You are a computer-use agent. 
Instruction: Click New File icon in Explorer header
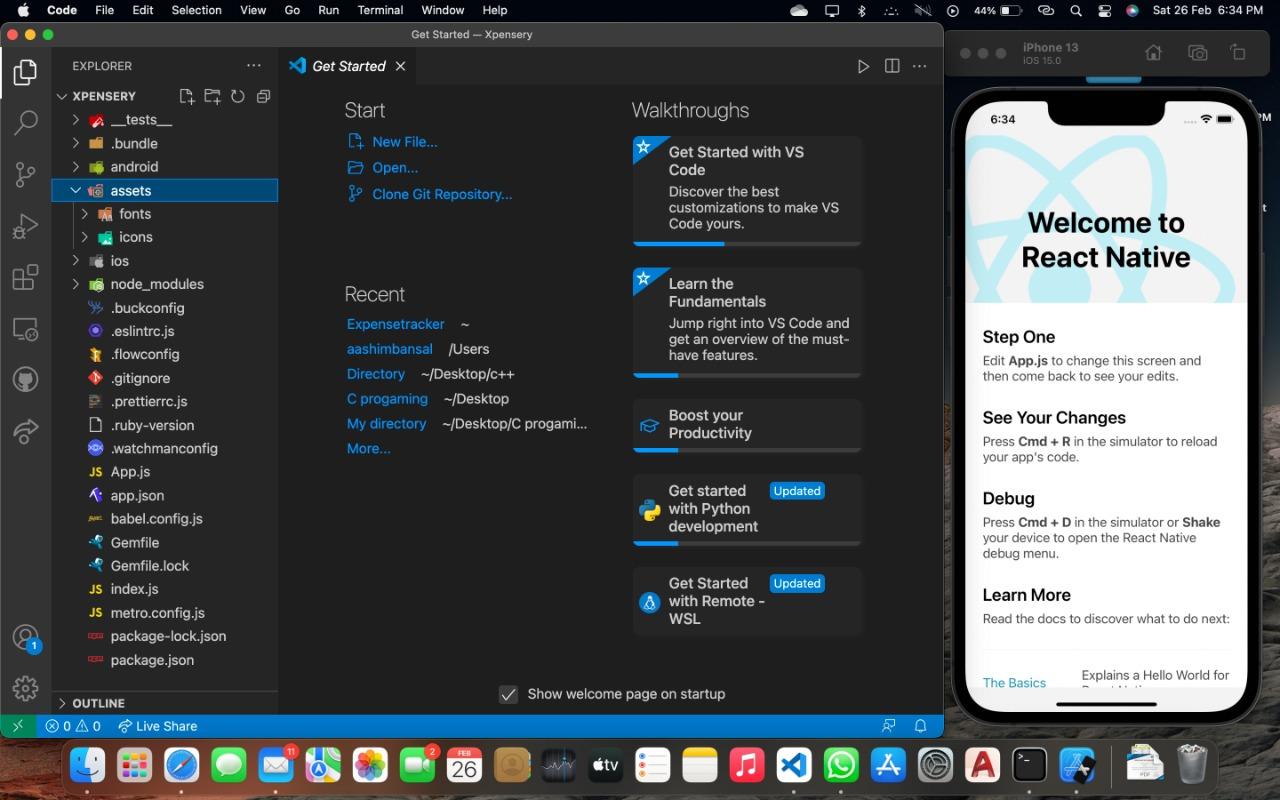pos(186,96)
